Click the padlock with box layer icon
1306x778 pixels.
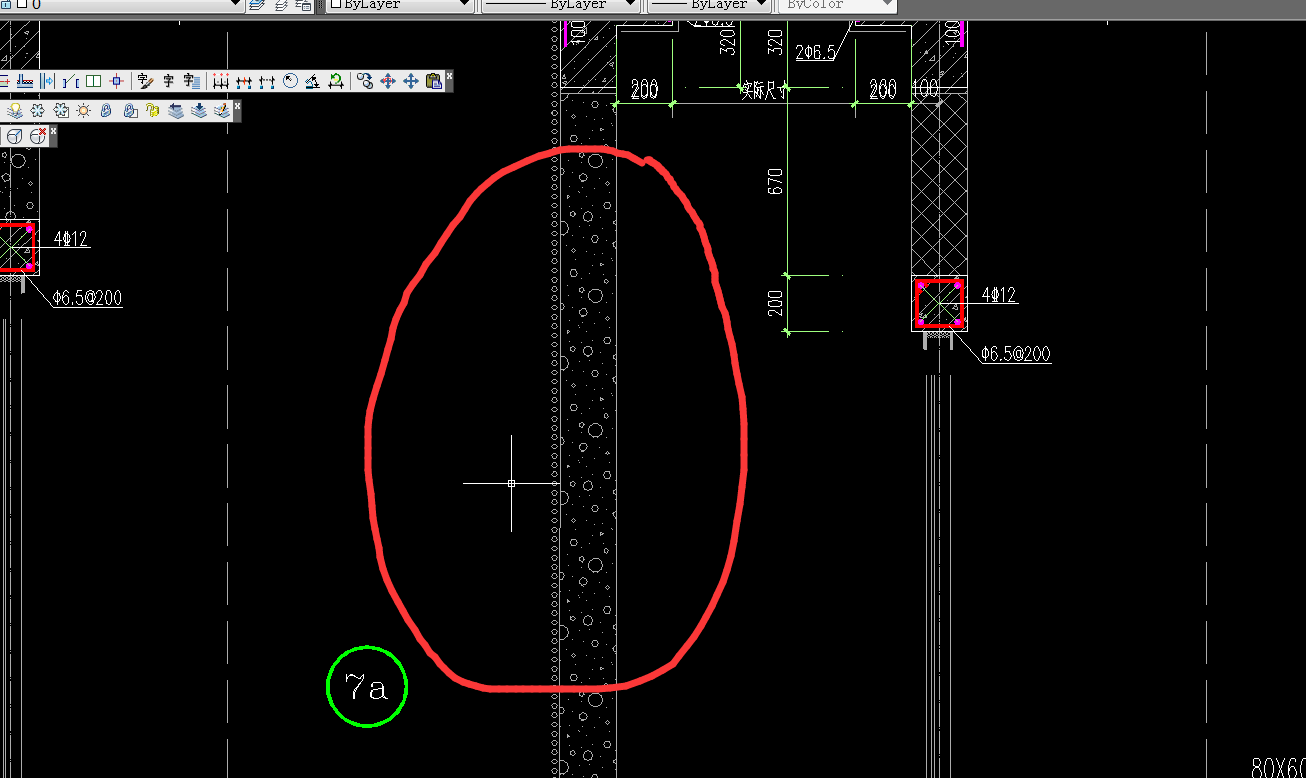130,110
